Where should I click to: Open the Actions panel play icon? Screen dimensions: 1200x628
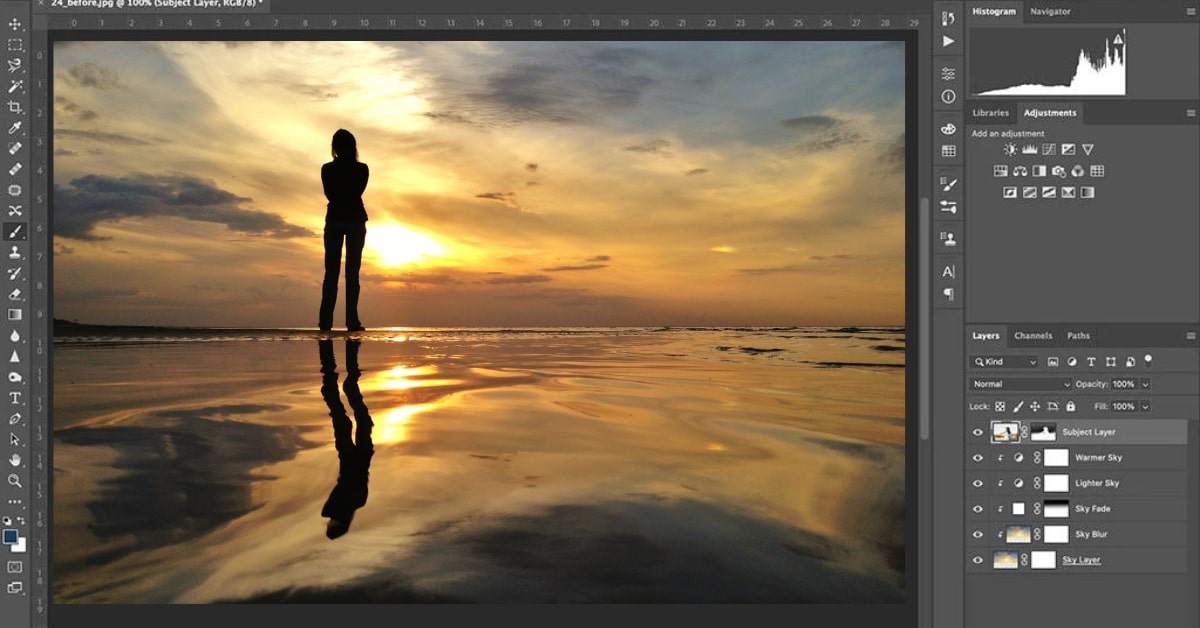point(948,41)
